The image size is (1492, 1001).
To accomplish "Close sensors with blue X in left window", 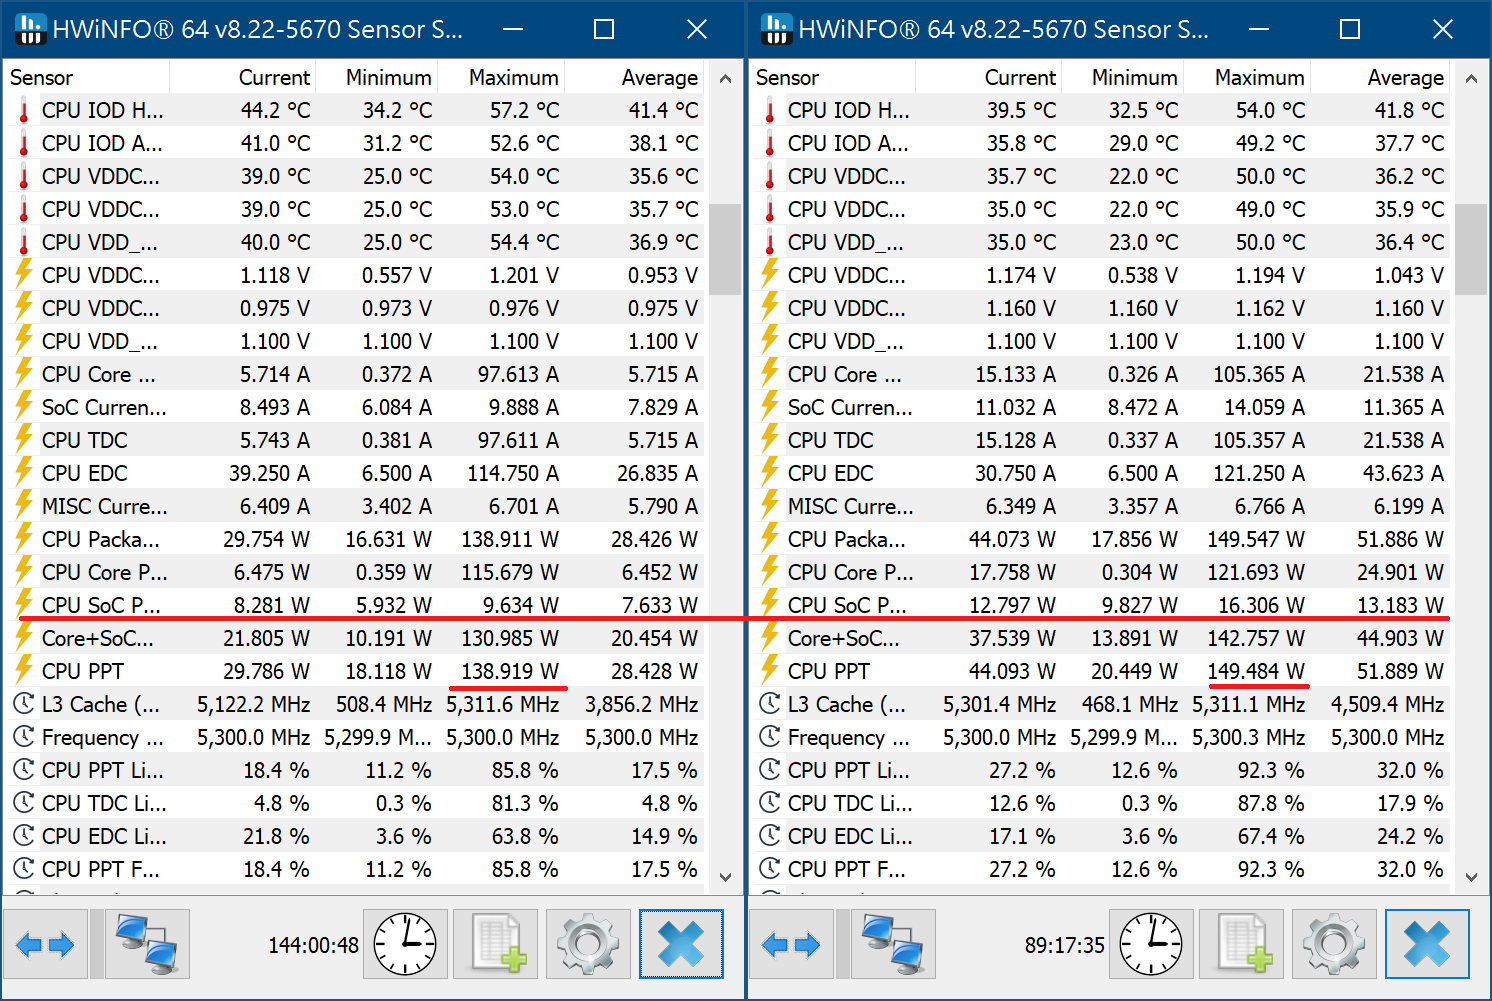I will coord(681,944).
